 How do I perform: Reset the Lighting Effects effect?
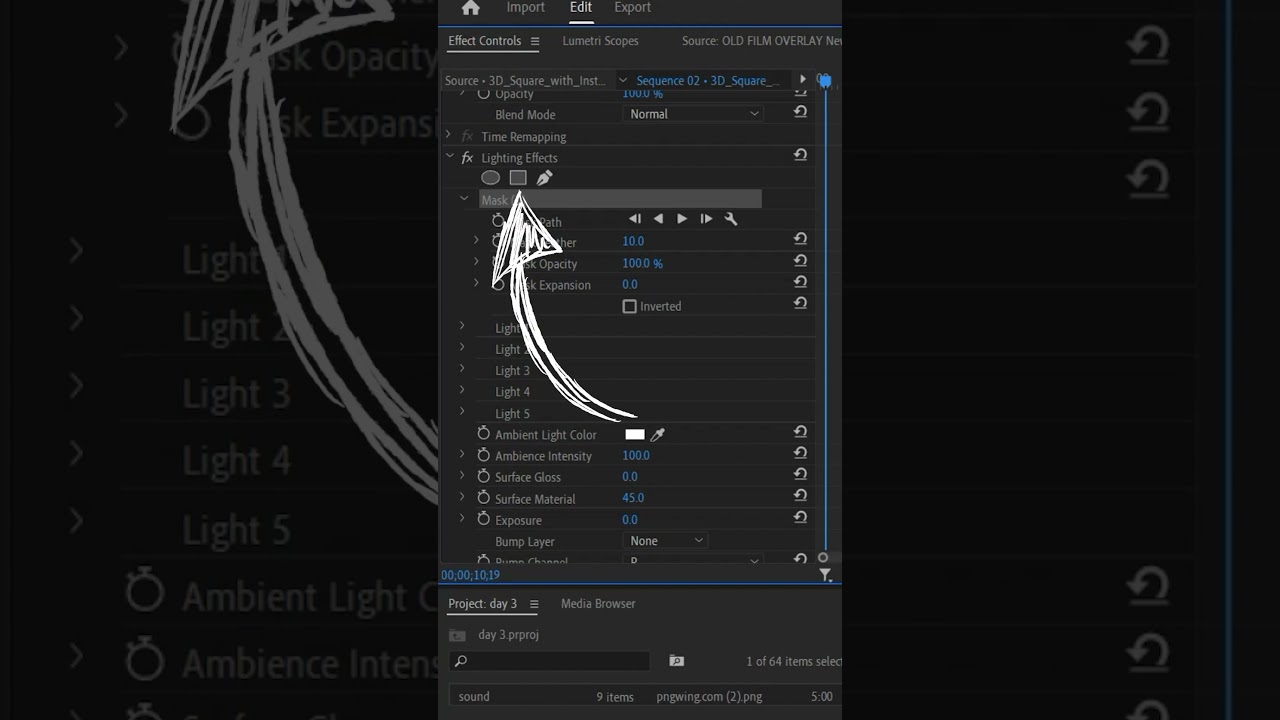pos(800,155)
